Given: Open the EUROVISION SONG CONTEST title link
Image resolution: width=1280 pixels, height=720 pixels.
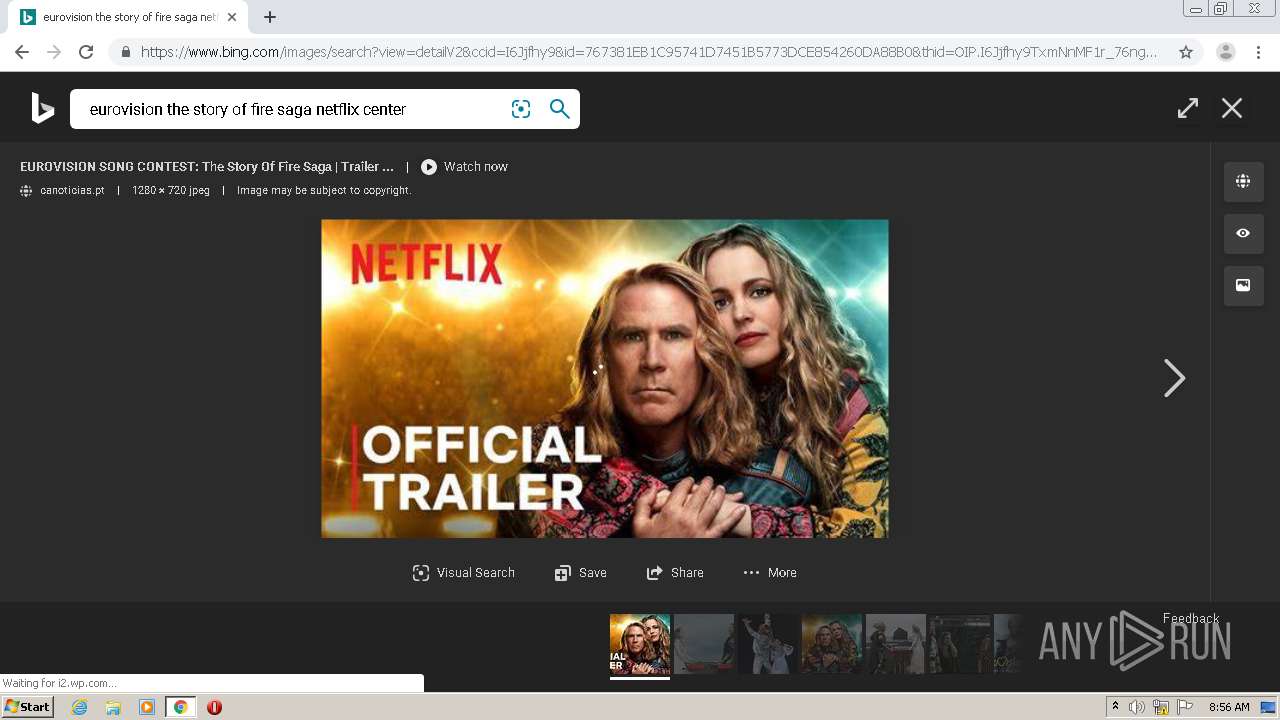Looking at the screenshot, I should 207,167.
